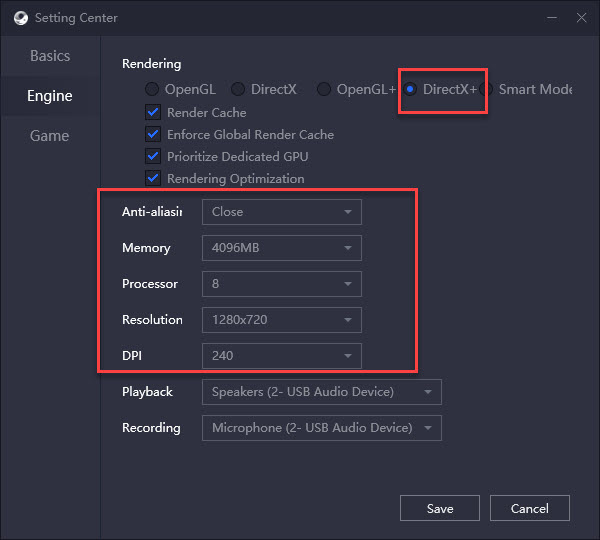Switch to the Basics tab

tap(50, 56)
